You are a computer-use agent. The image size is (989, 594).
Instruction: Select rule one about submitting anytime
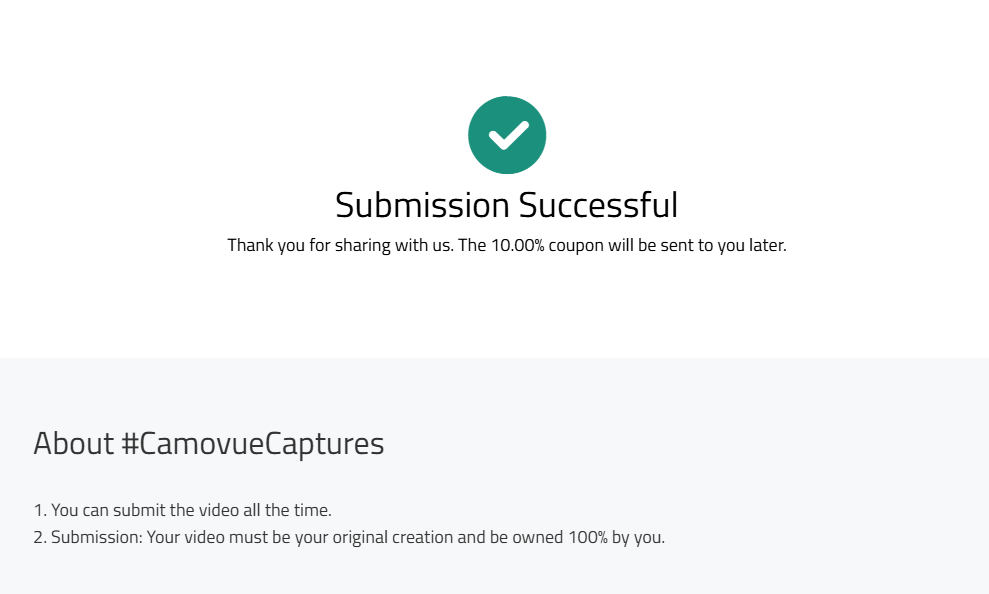pos(182,510)
